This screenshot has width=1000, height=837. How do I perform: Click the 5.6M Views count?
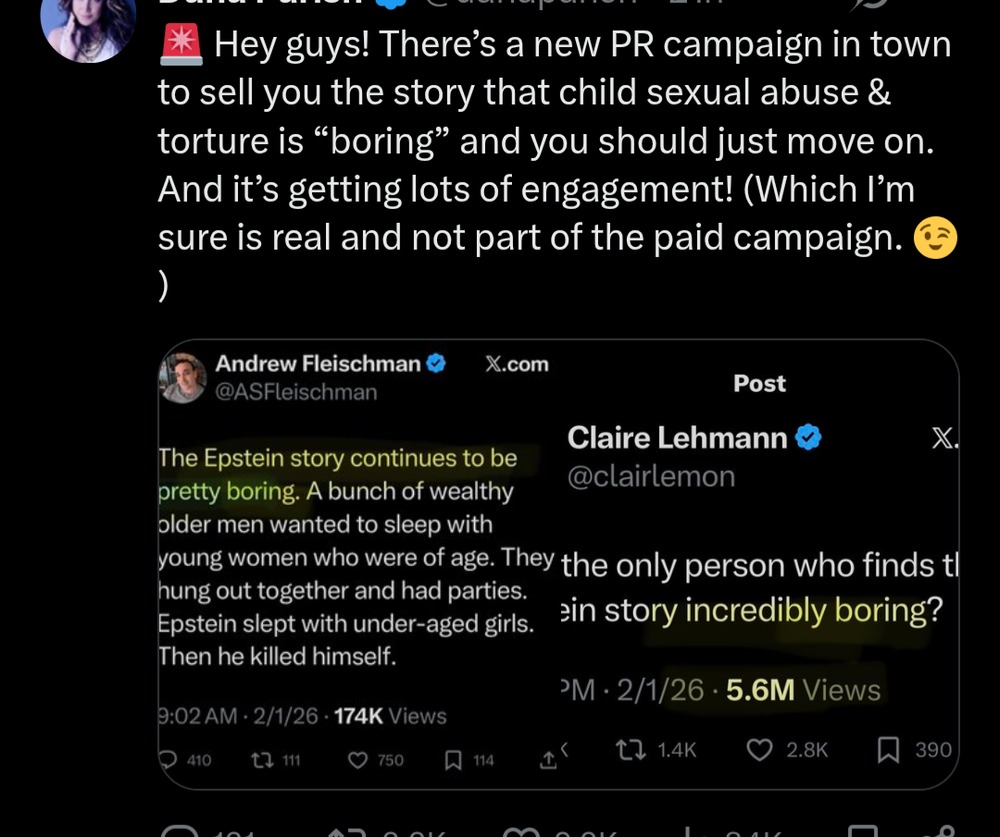pyautogui.click(x=803, y=690)
